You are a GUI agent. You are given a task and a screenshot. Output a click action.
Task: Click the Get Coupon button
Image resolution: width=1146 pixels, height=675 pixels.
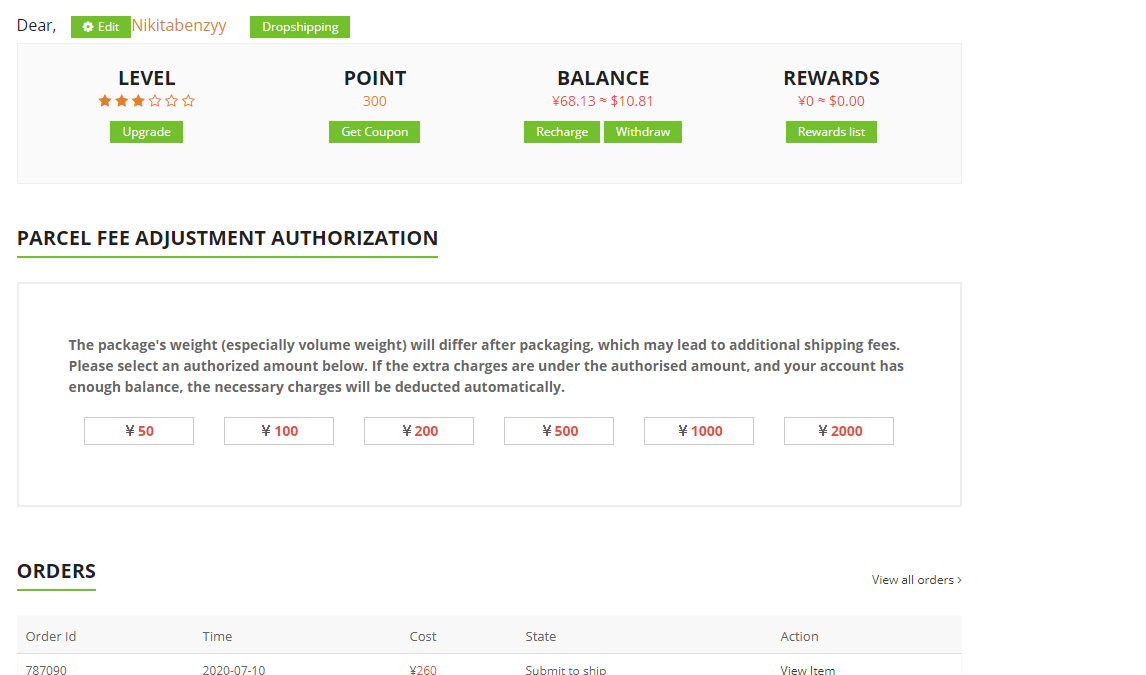374,132
